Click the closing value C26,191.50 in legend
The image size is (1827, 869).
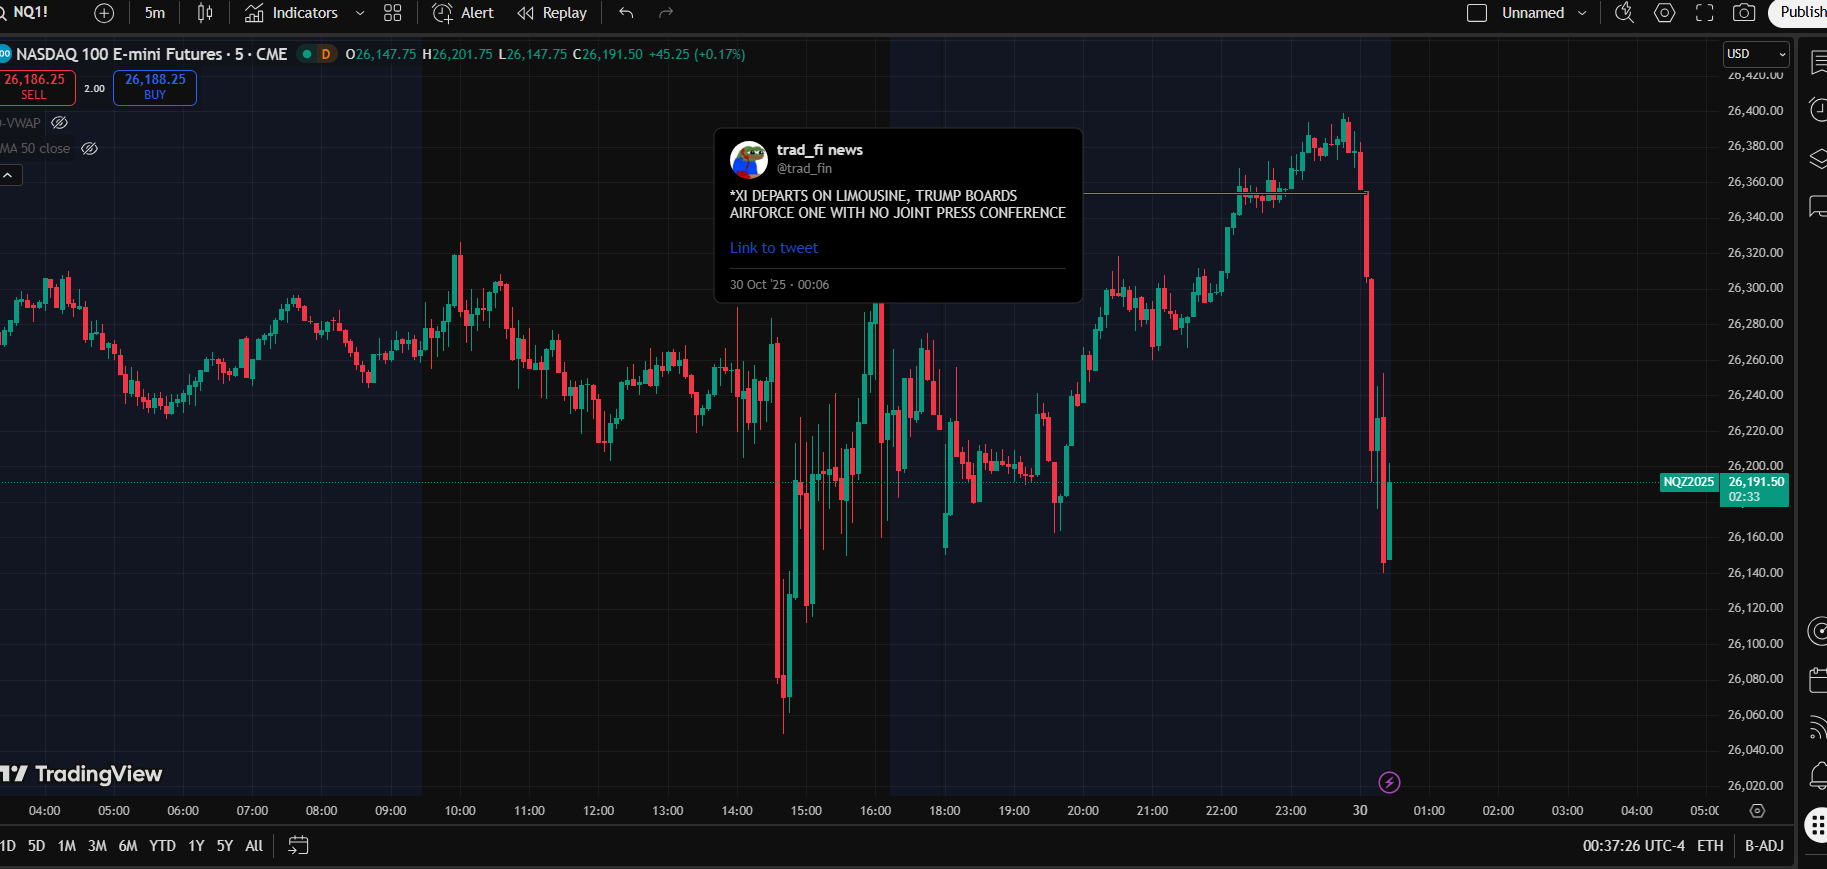pos(607,54)
